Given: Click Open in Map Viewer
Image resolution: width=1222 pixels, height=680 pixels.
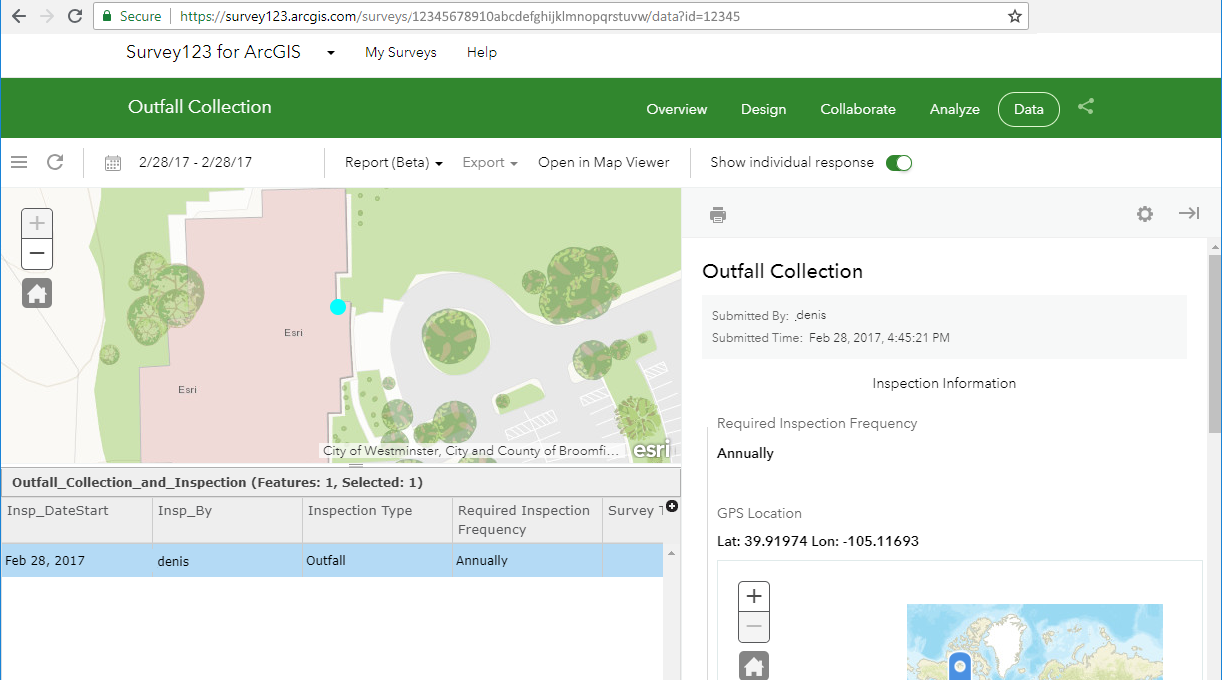Looking at the screenshot, I should (x=604, y=162).
